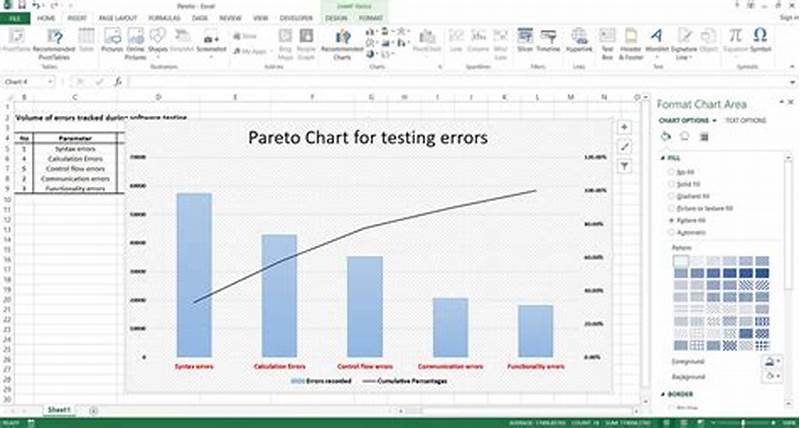Open Text Options in format pane
Image resolution: width=800 pixels, height=428 pixels.
pos(745,121)
